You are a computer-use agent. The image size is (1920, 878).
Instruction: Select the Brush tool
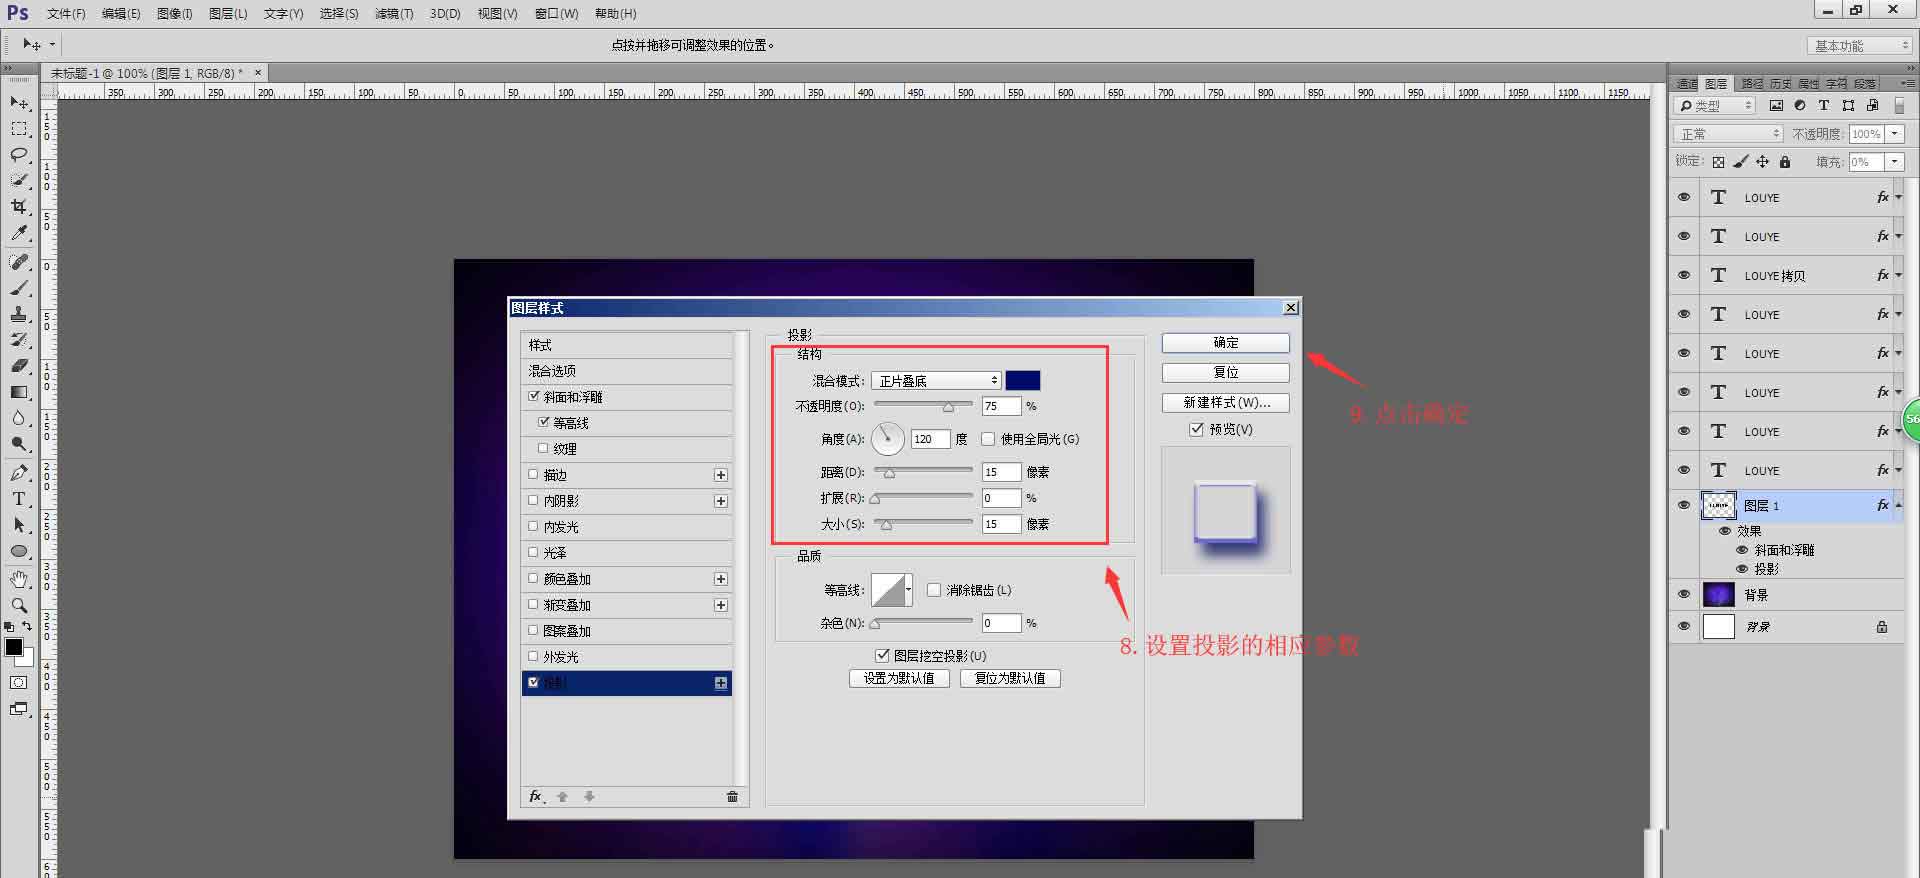(x=19, y=288)
